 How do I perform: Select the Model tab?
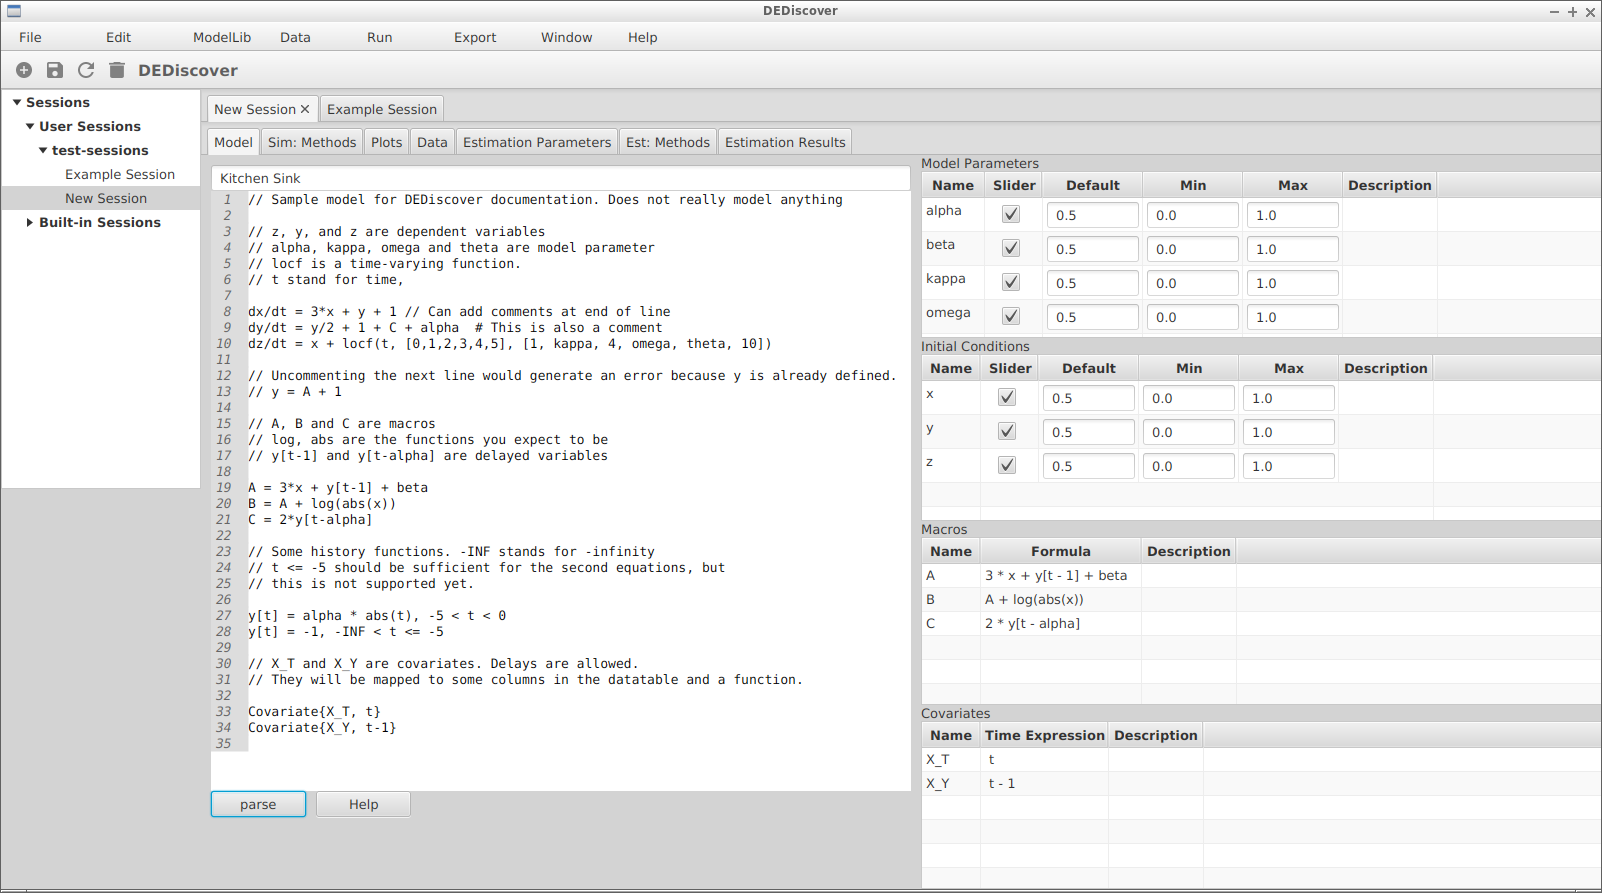pyautogui.click(x=233, y=142)
